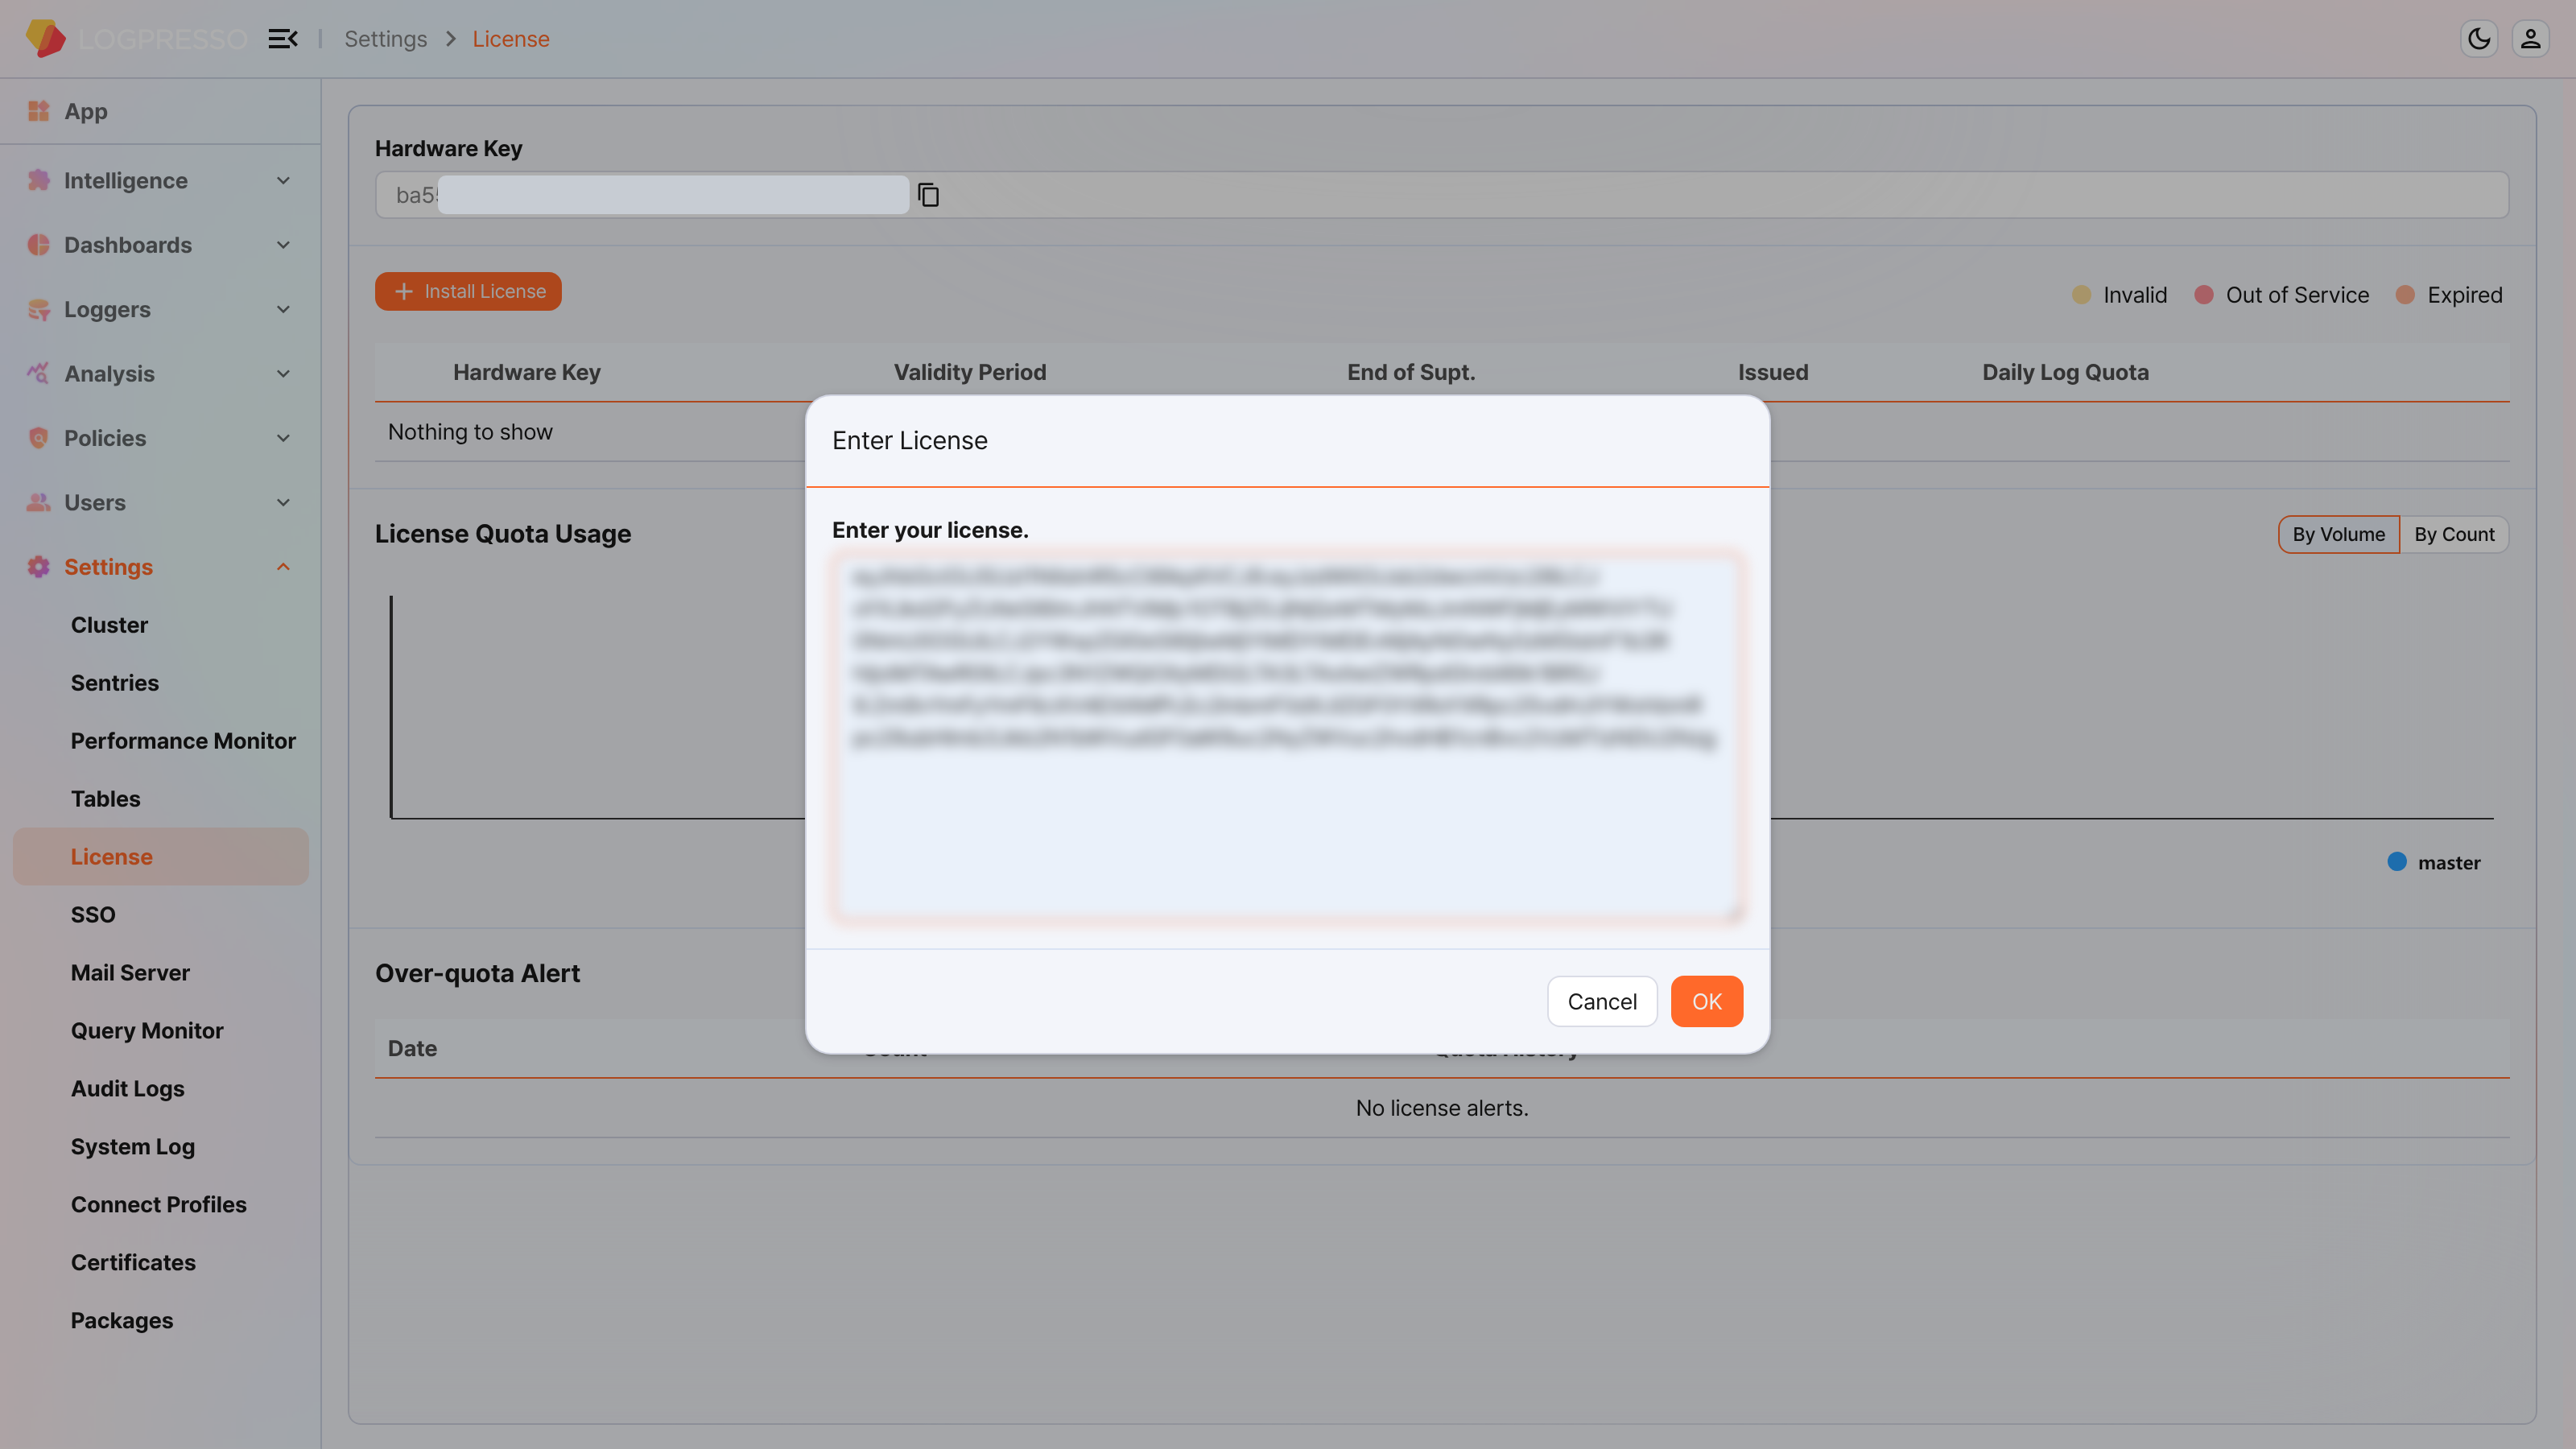
Task: Expand the Intelligence menu chevron
Action: (x=283, y=181)
